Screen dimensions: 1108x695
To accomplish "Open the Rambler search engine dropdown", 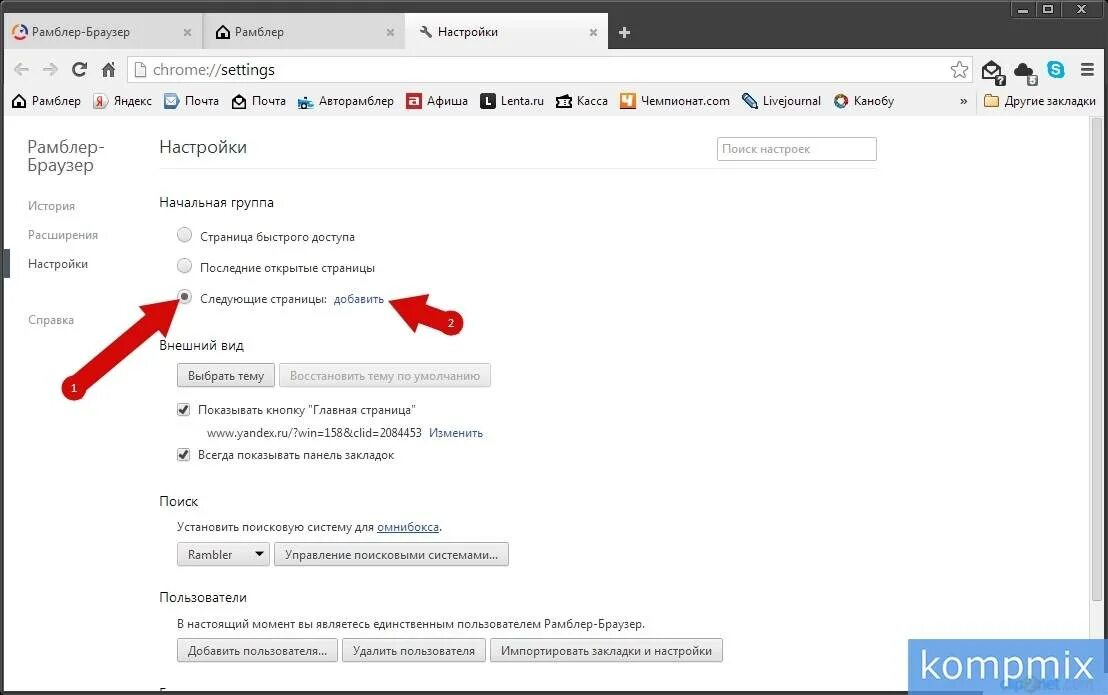I will (223, 554).
